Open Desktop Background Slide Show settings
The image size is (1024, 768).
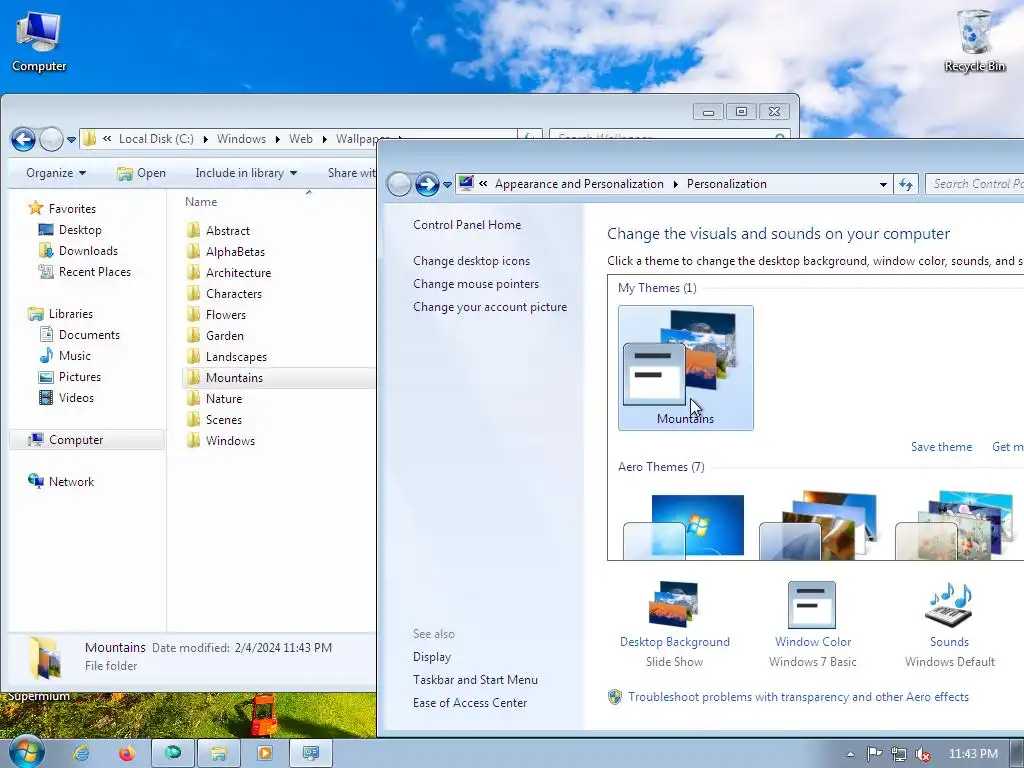(675, 625)
